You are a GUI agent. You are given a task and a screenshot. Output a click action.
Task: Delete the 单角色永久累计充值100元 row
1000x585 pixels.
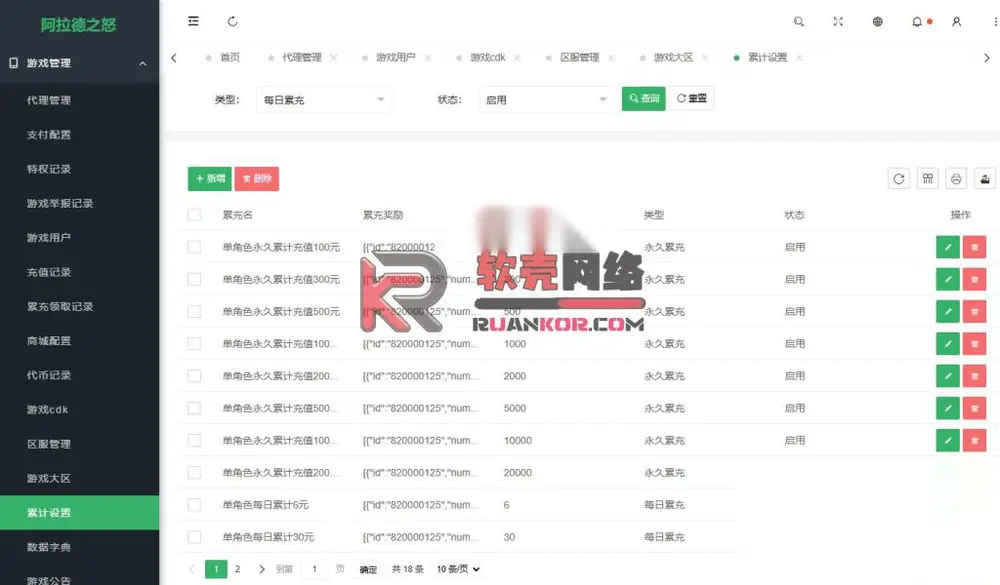pos(974,247)
